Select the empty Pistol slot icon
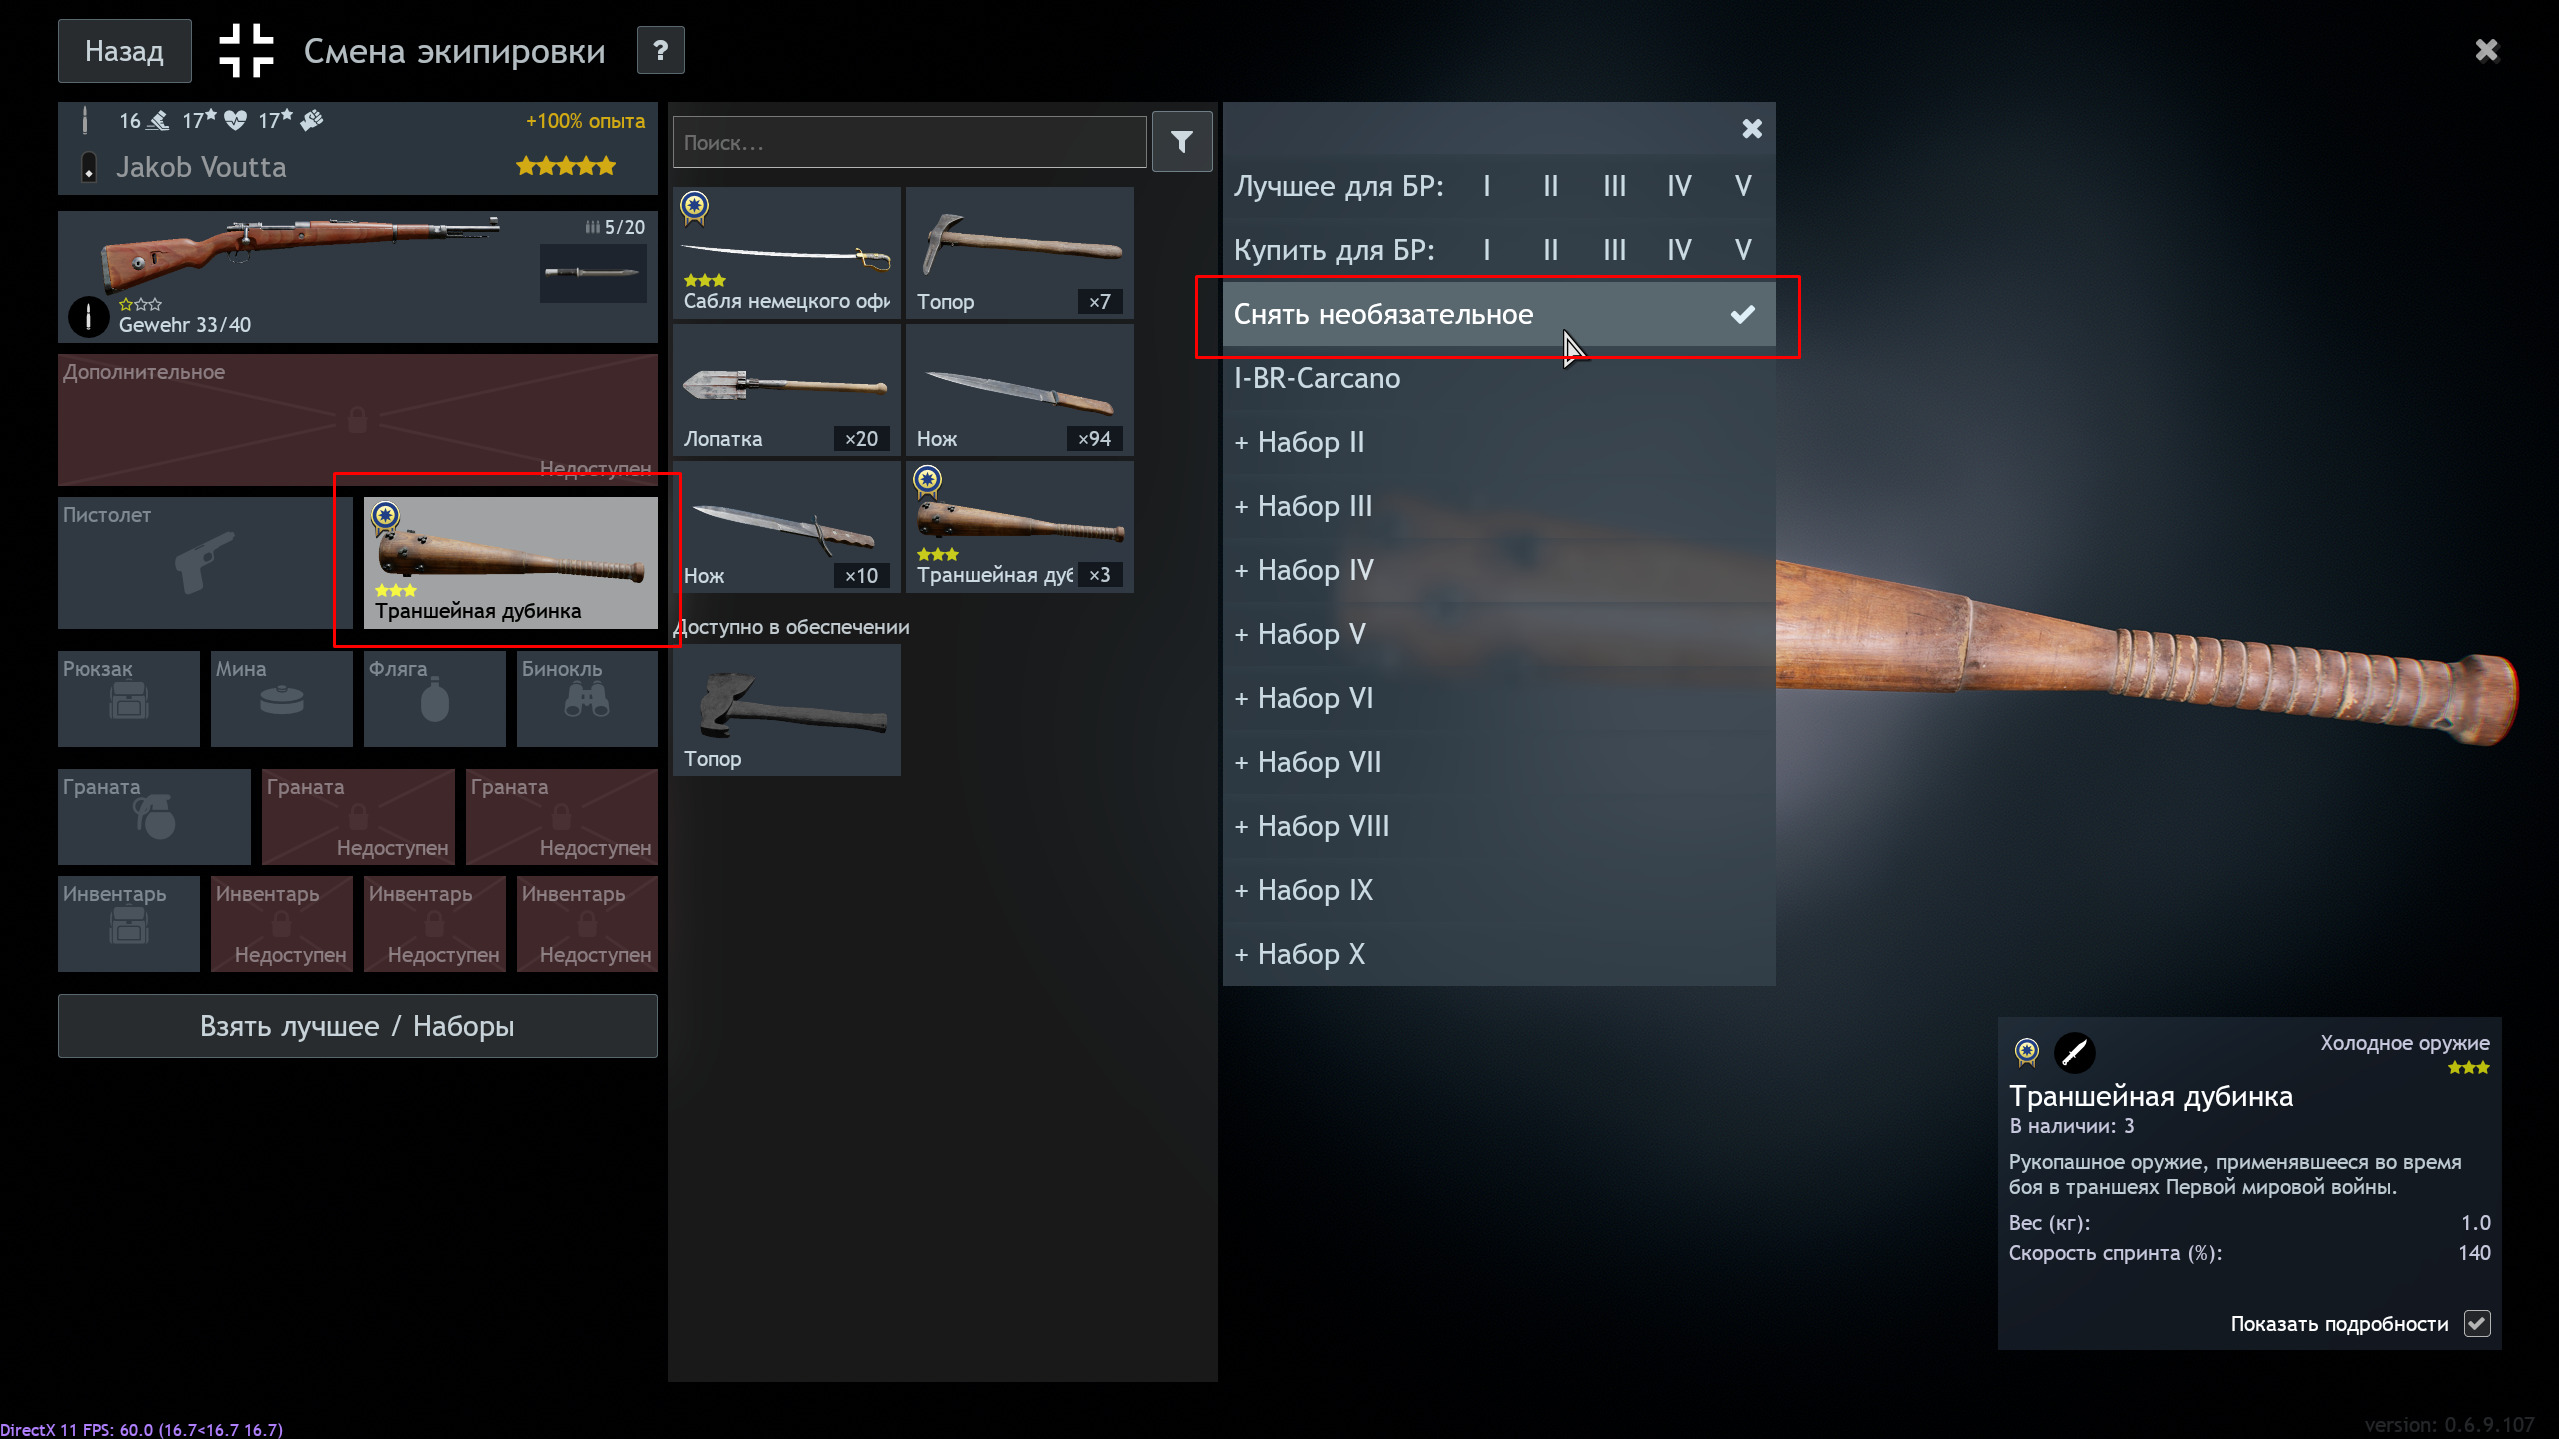The width and height of the screenshot is (2559, 1439). click(x=204, y=563)
